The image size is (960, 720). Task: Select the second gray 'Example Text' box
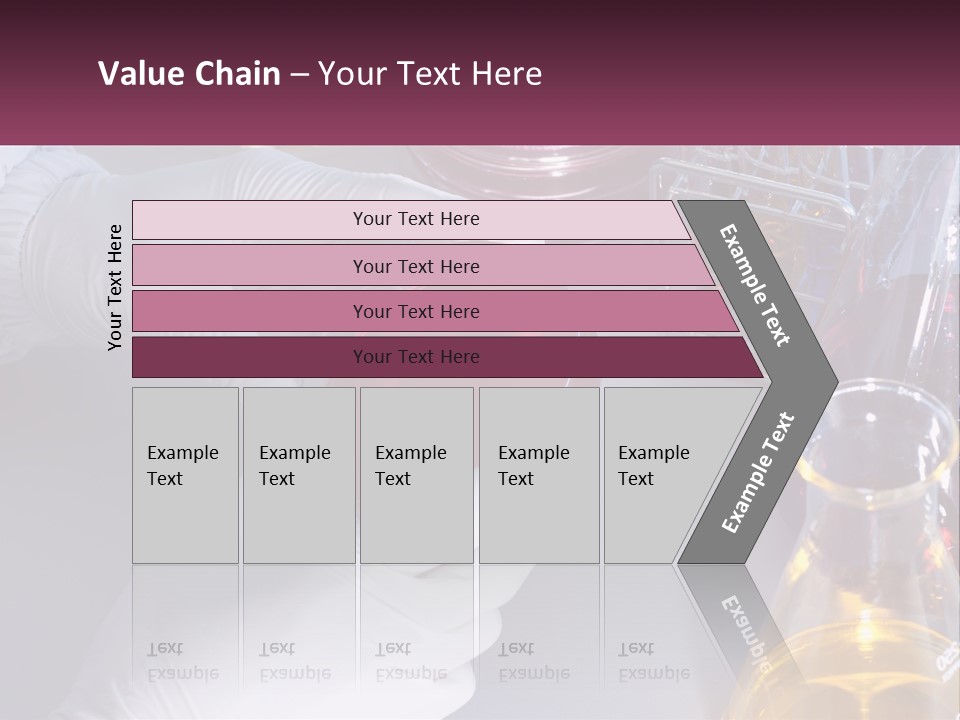point(299,475)
